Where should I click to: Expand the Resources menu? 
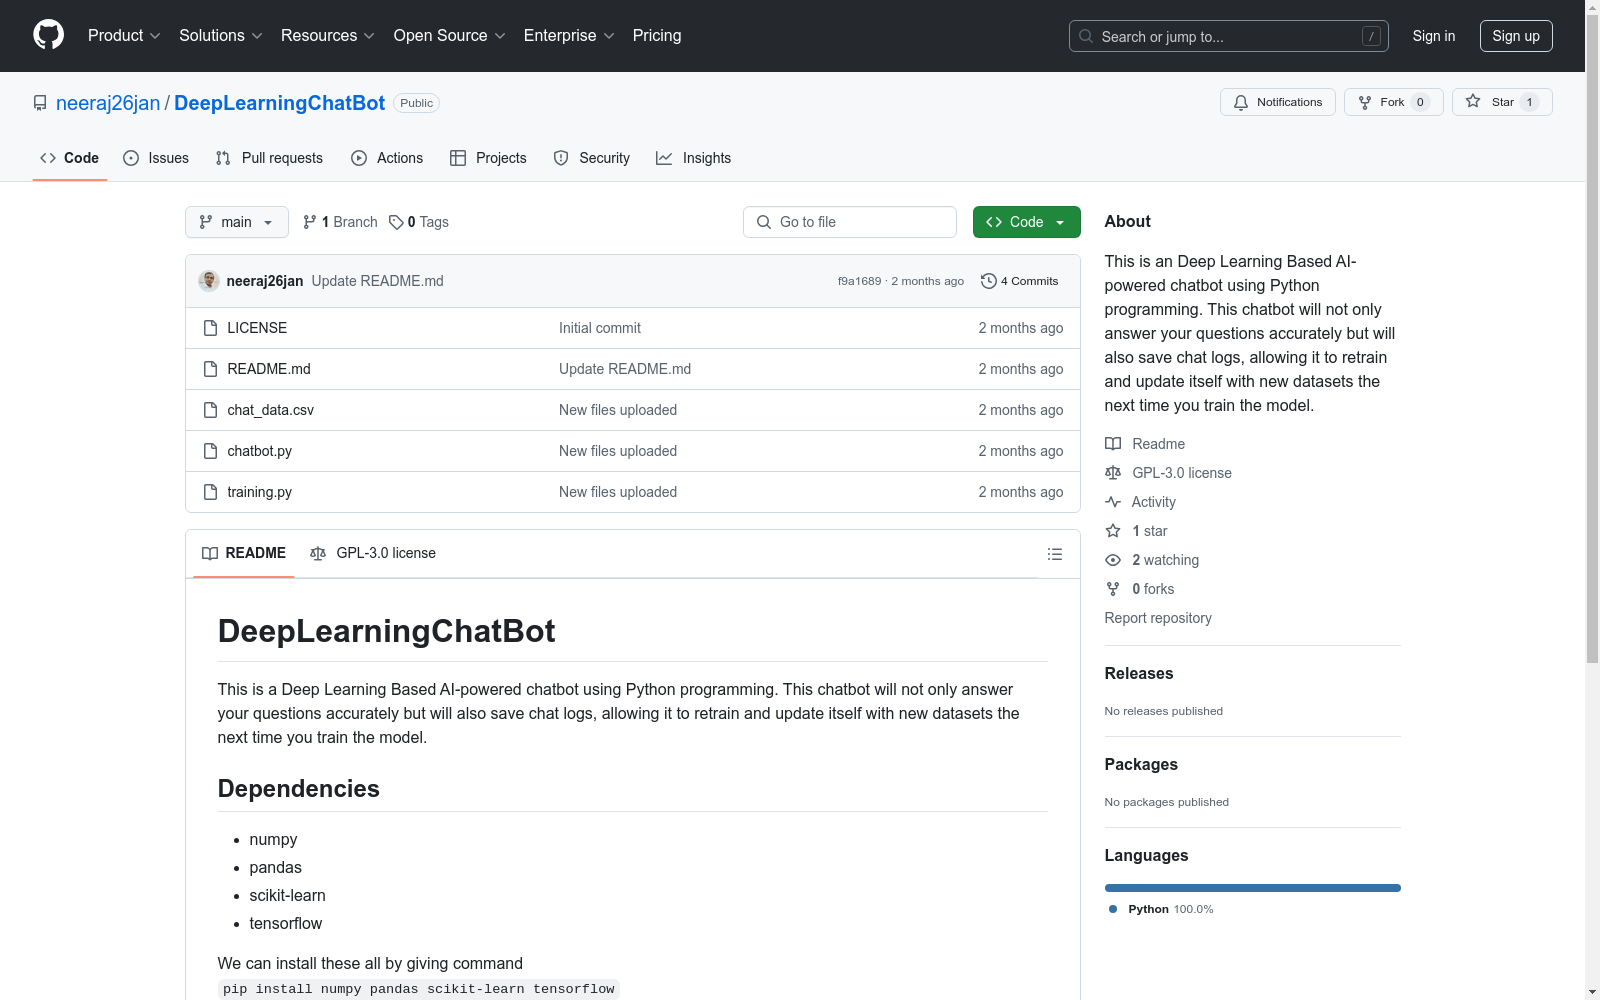pos(328,35)
